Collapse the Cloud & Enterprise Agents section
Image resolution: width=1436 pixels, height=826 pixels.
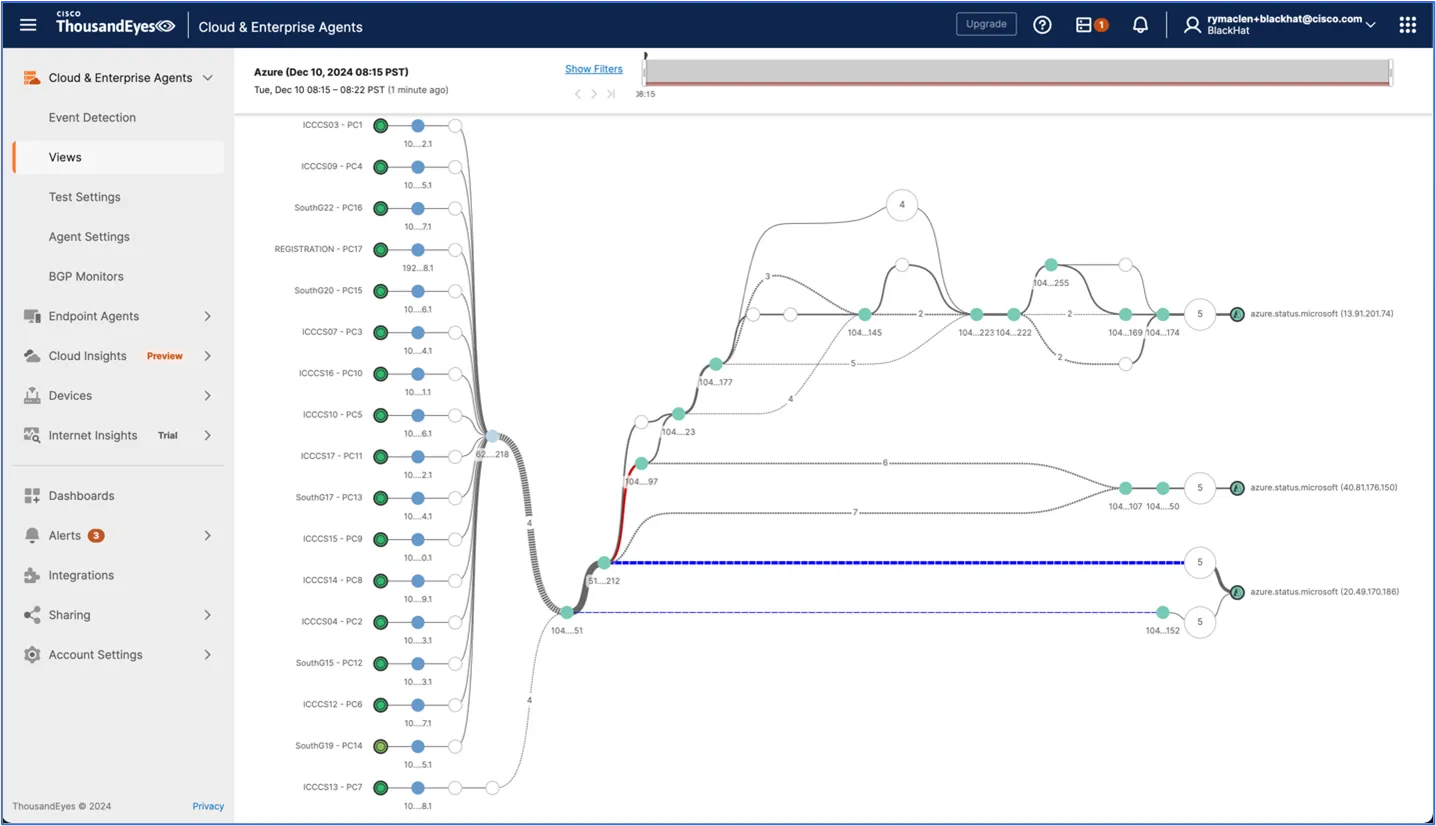(x=207, y=78)
